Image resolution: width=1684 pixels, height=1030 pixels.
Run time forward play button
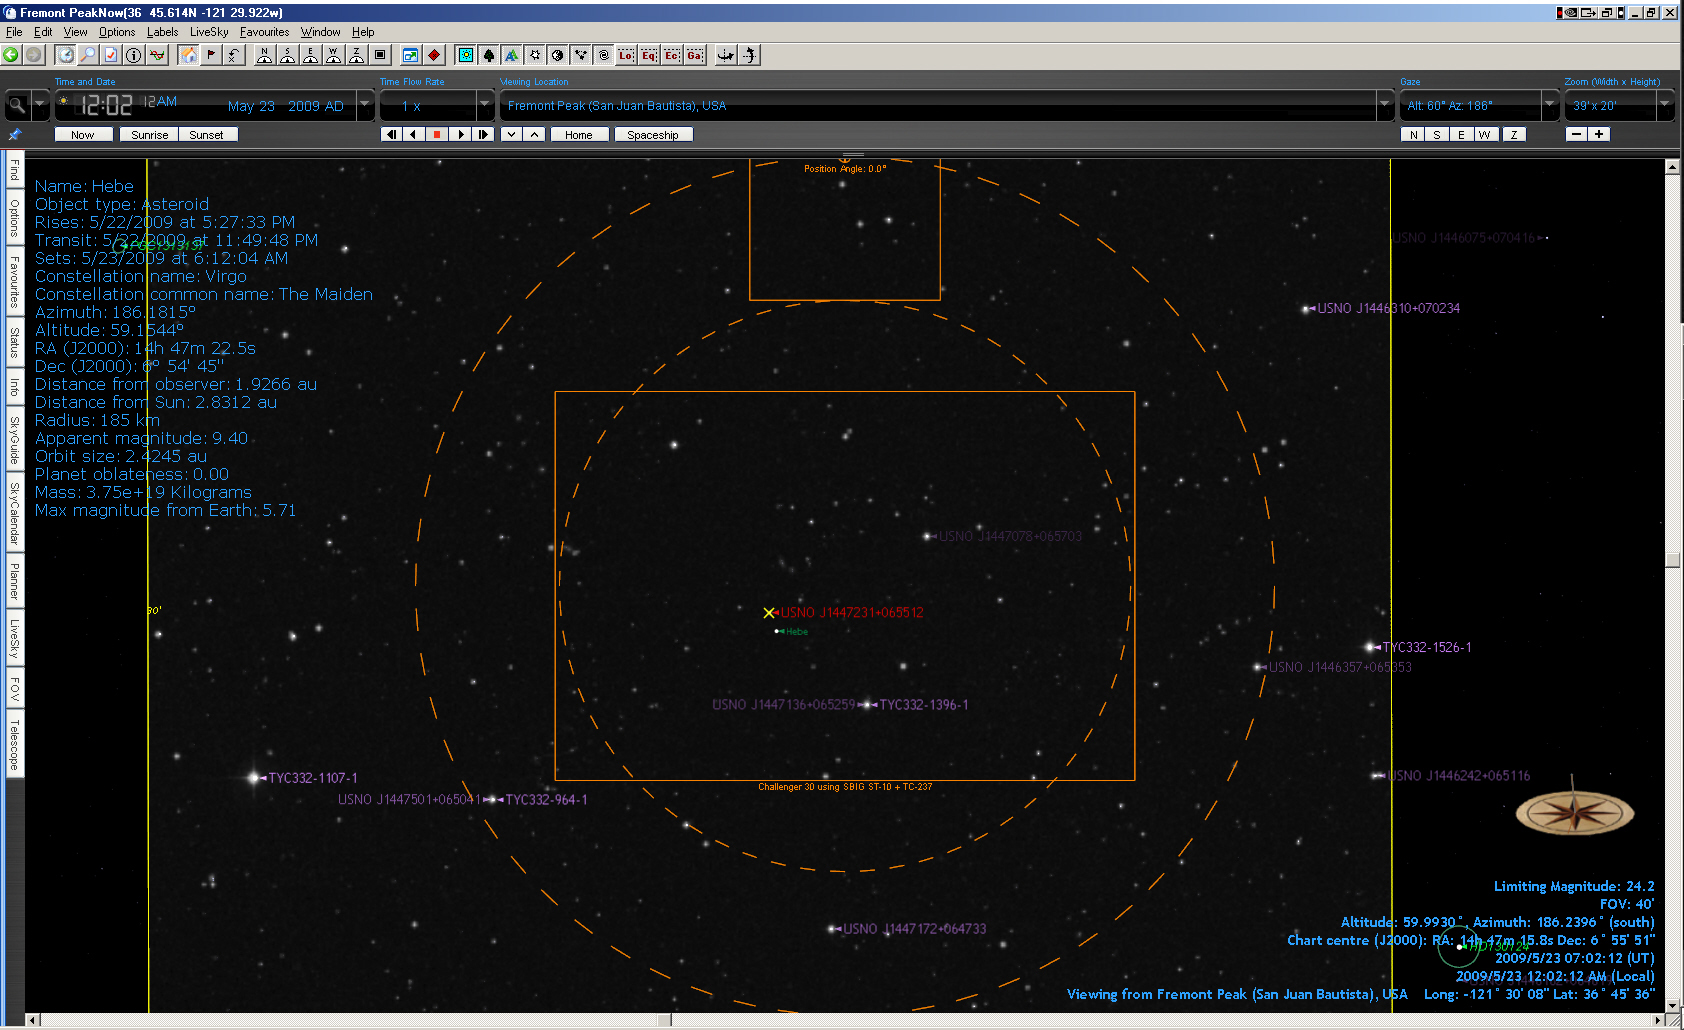(x=460, y=134)
